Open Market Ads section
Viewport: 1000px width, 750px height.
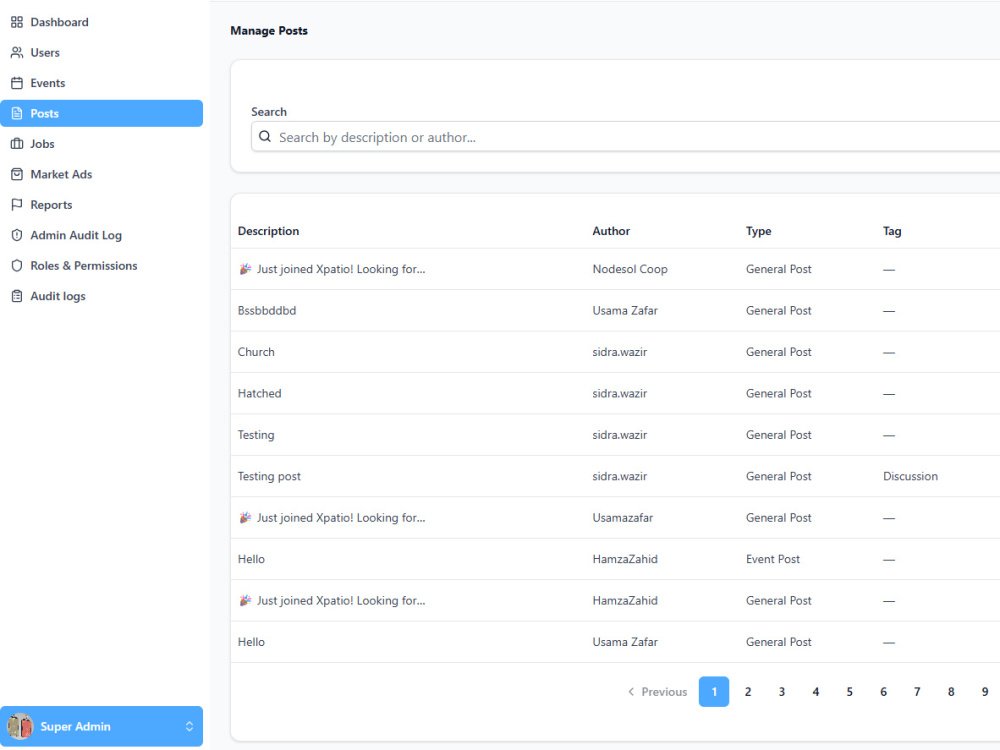[x=101, y=174]
